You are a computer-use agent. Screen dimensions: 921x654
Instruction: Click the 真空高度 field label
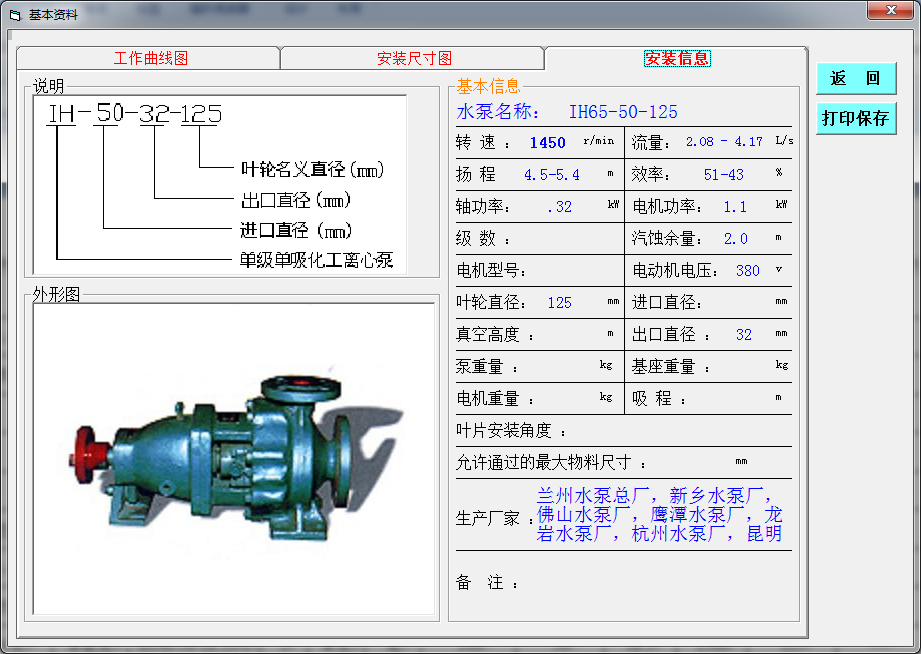[x=495, y=335]
